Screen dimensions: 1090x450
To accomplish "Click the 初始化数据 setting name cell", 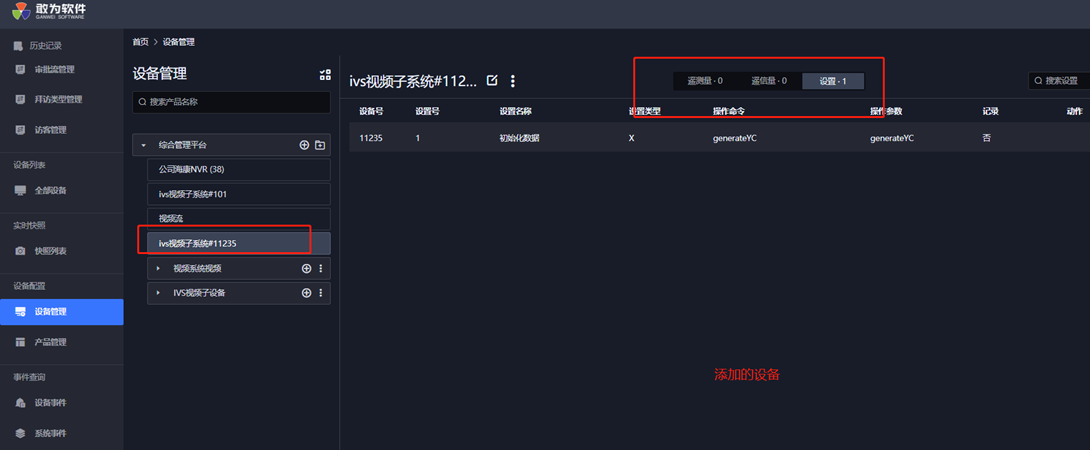I will coord(520,138).
